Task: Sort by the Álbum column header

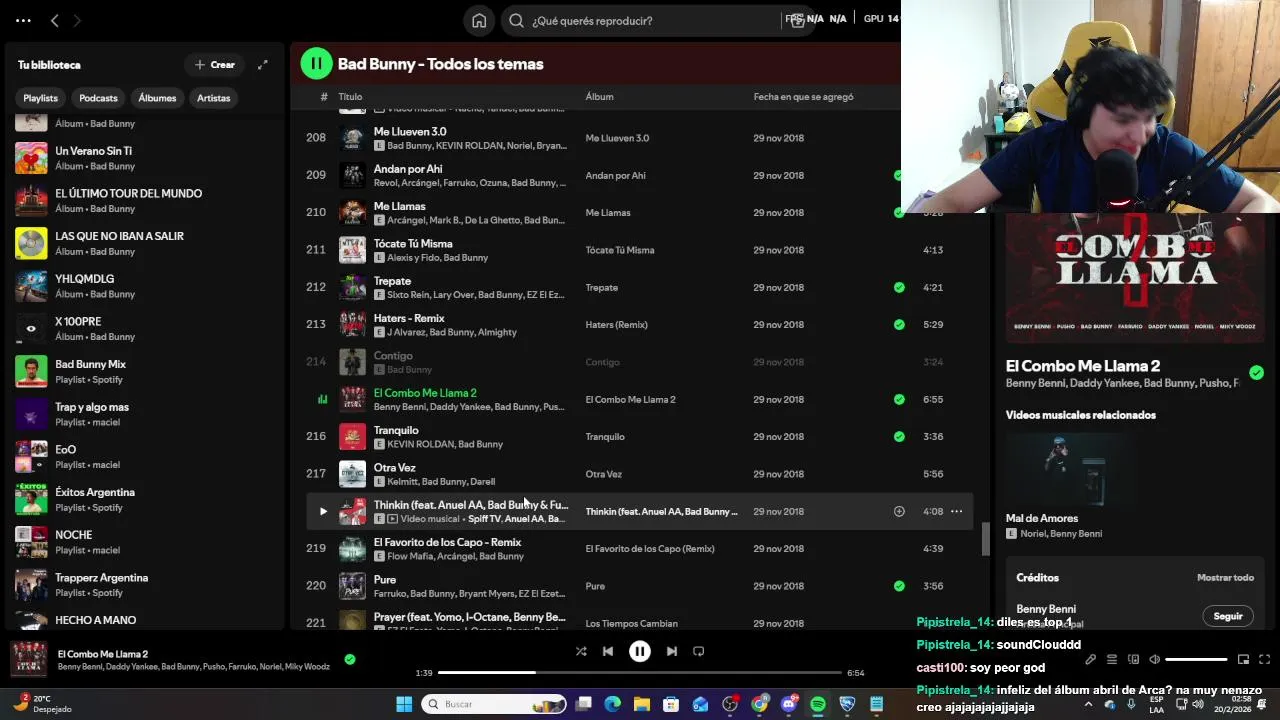Action: tap(599, 97)
